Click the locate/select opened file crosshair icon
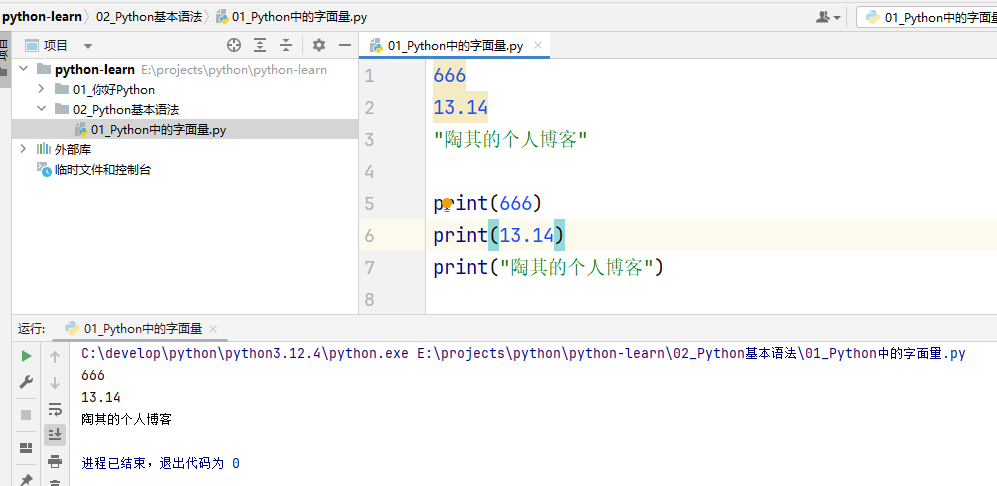 point(234,45)
